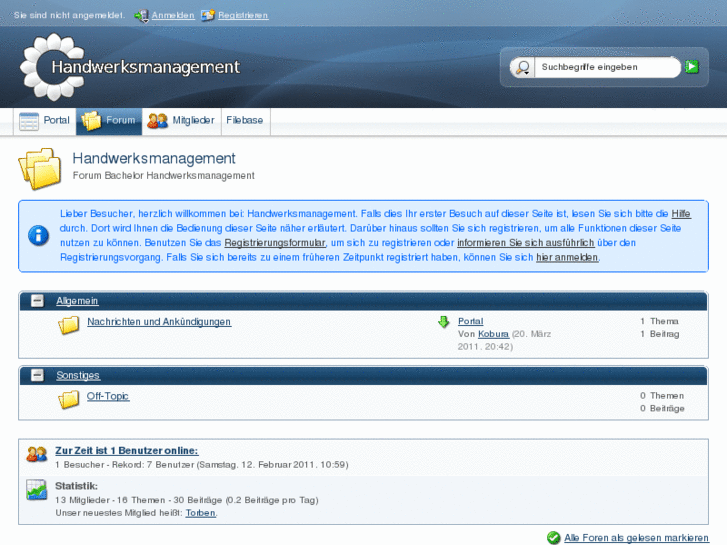Screen dimensions: 727x545
Task: Open the last post titled Portal
Action: coord(471,321)
